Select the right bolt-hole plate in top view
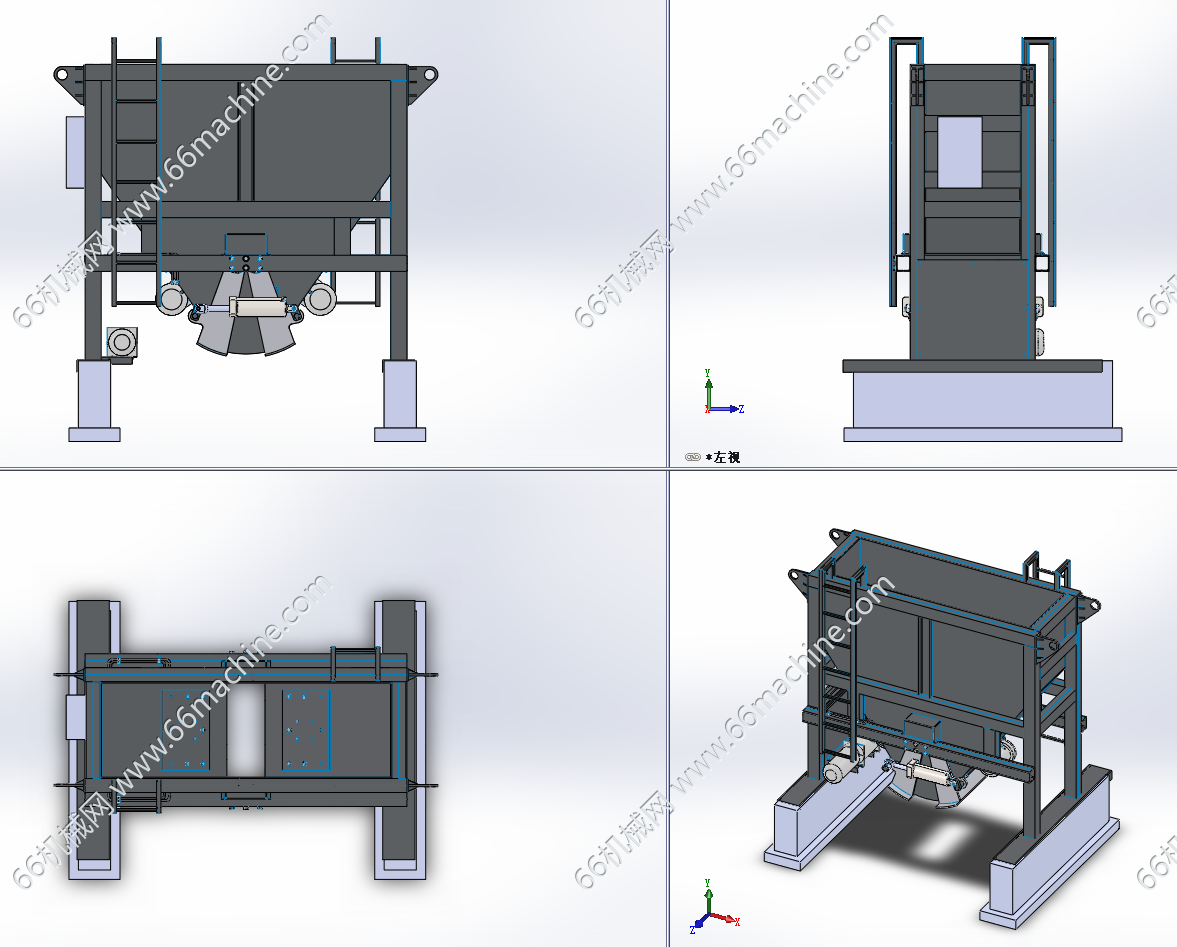Viewport: 1177px width, 947px height. [306, 729]
